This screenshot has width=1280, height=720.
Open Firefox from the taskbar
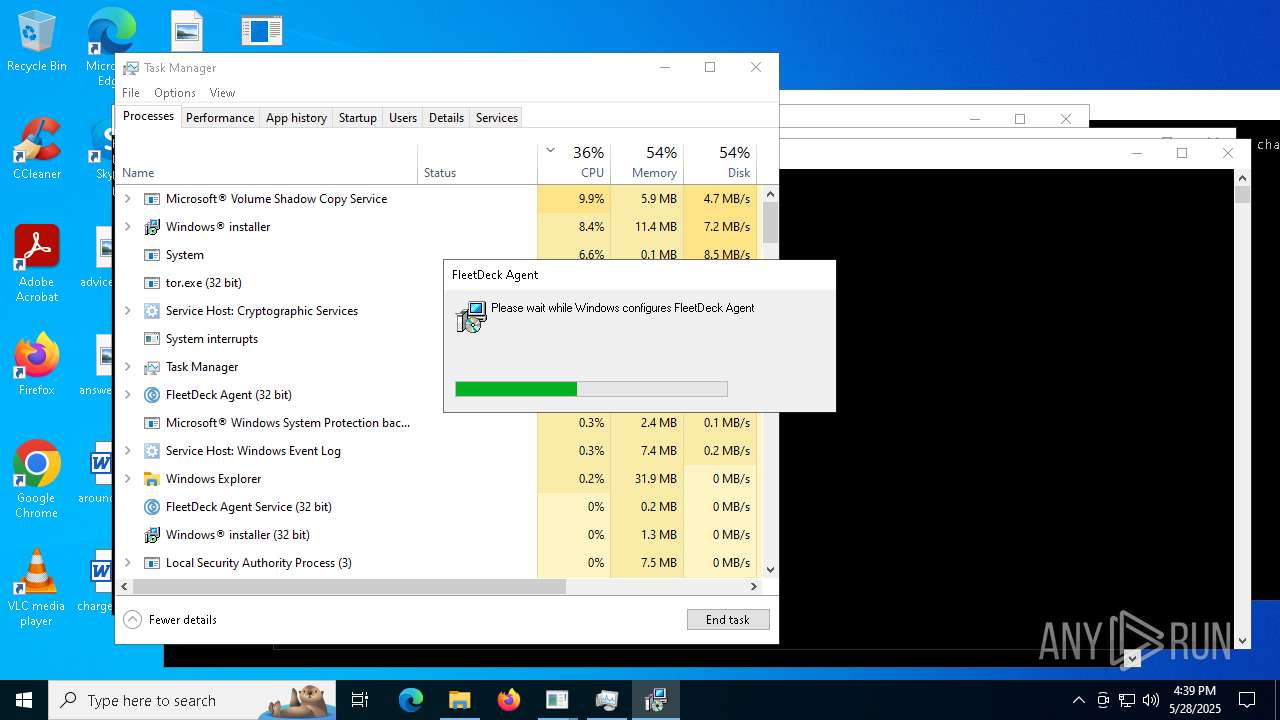(x=508, y=700)
